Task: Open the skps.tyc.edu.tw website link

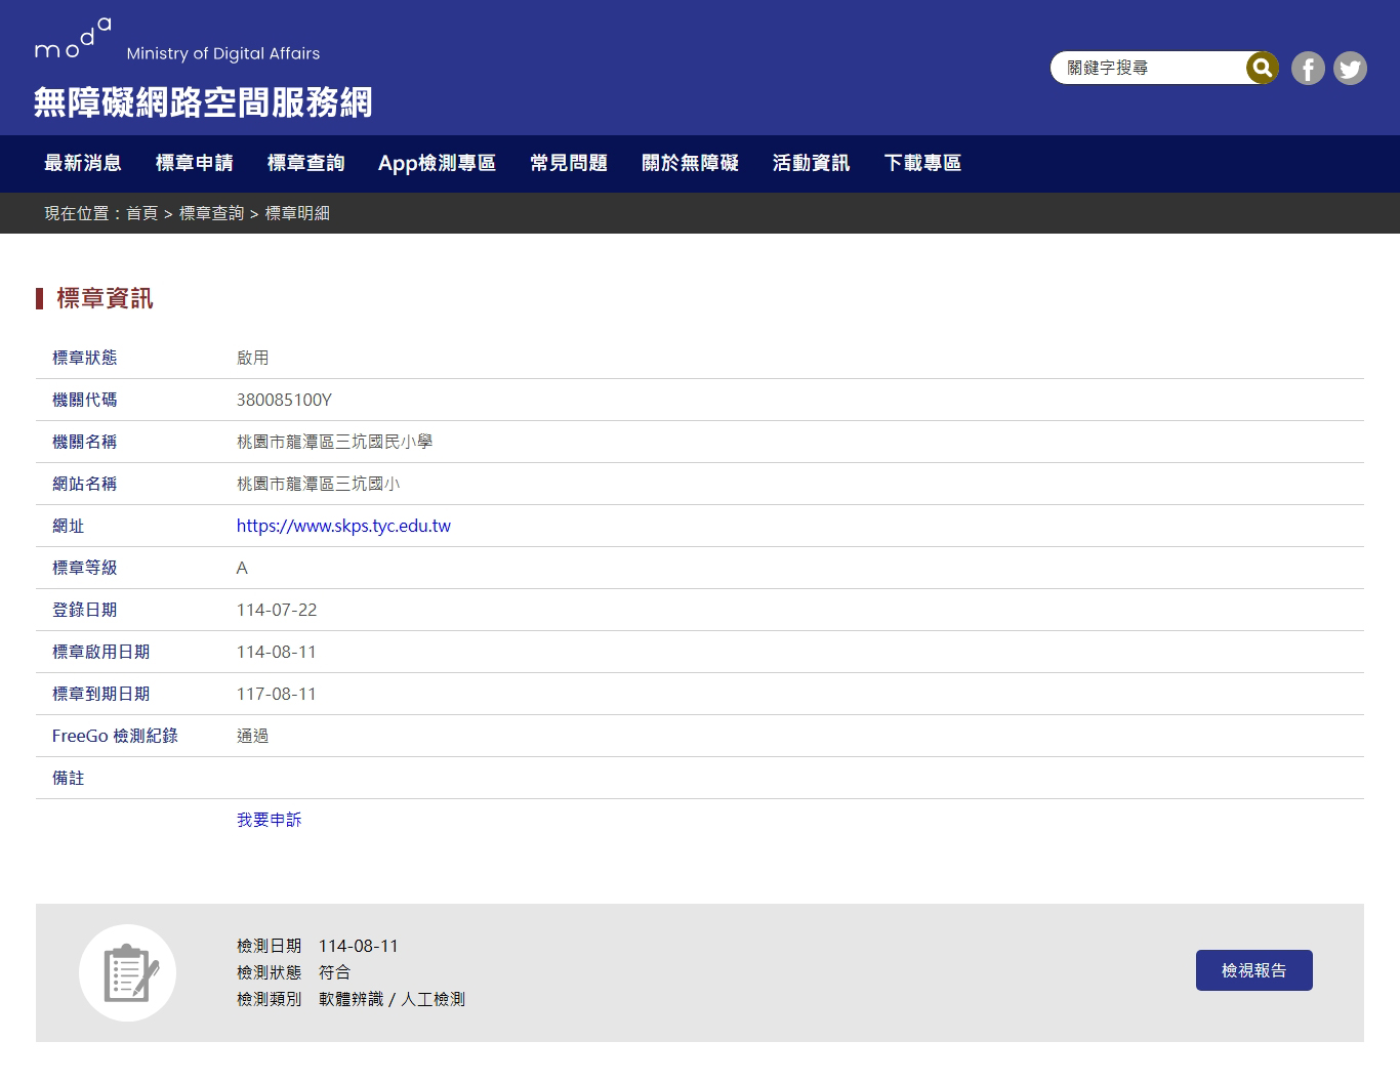Action: click(x=343, y=526)
